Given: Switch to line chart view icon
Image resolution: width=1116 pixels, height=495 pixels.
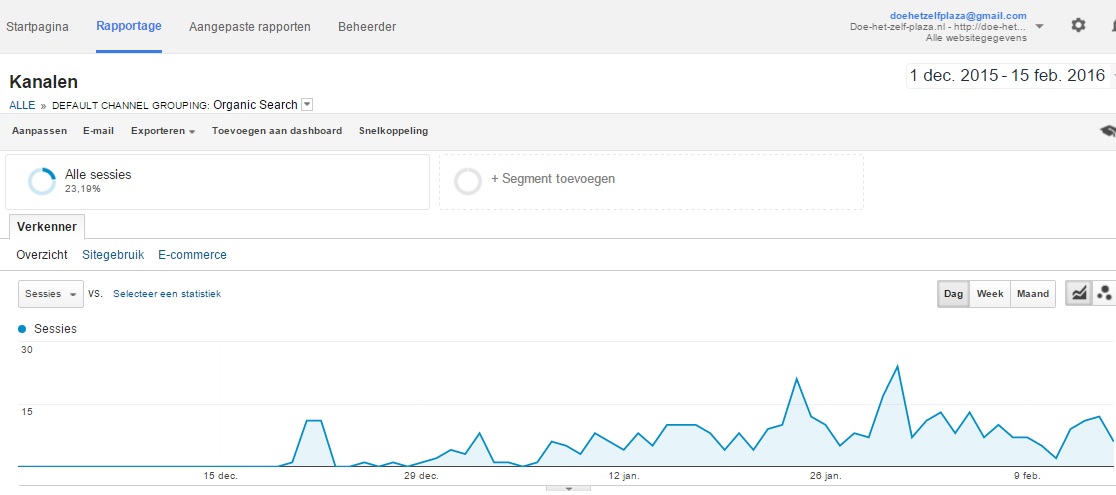Looking at the screenshot, I should coord(1079,293).
